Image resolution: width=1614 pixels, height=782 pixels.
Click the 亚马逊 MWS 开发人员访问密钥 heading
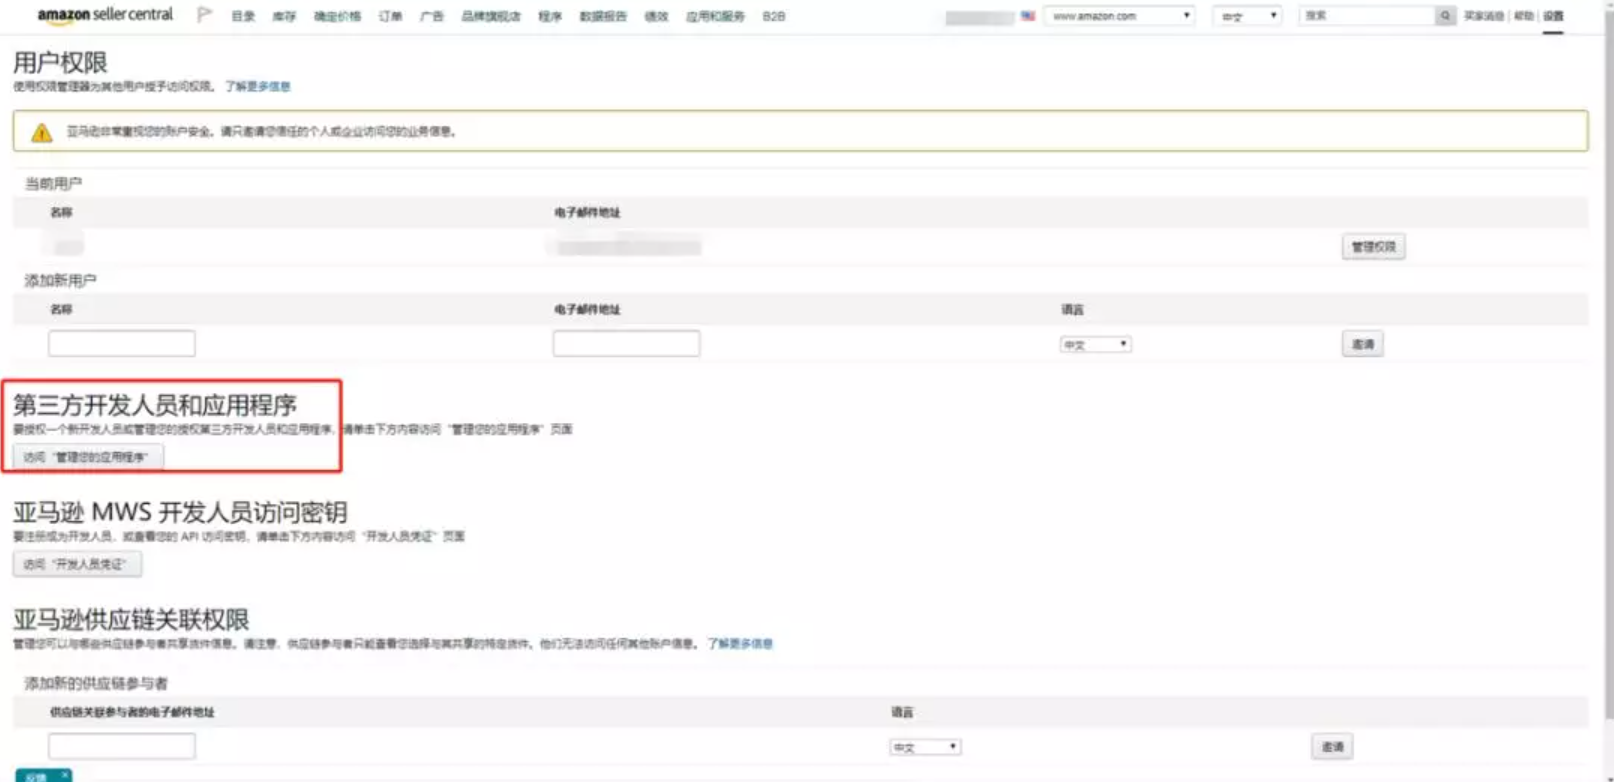click(x=180, y=512)
